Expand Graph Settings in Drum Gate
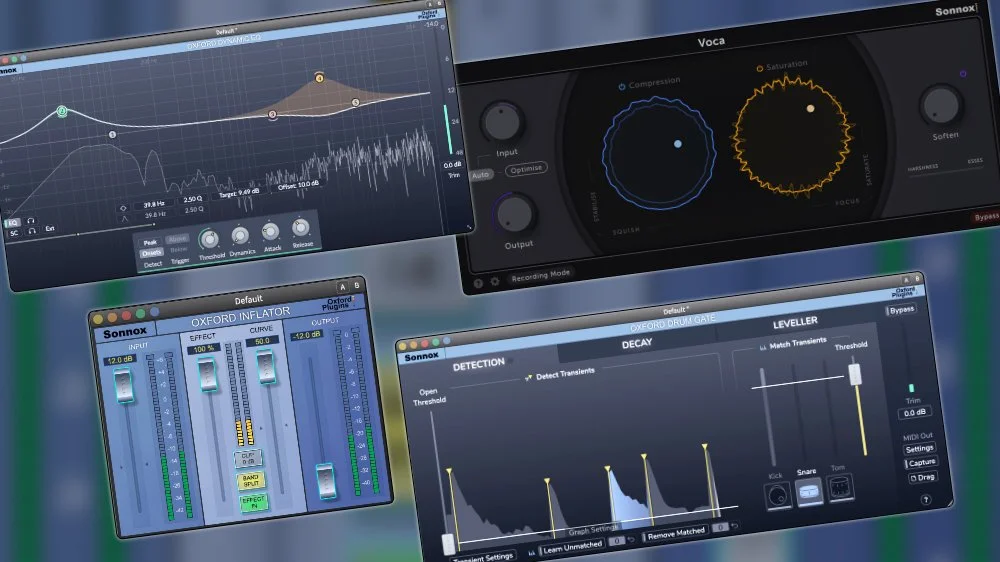1000x562 pixels. click(592, 530)
